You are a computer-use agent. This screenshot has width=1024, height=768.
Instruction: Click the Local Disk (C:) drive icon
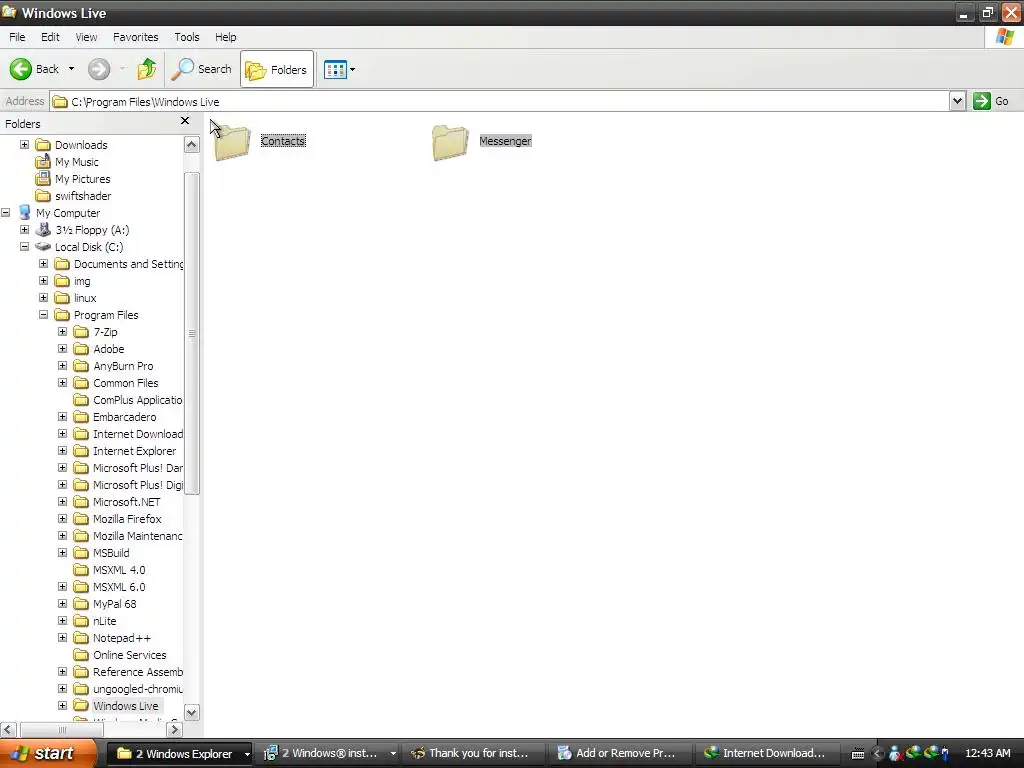point(43,246)
